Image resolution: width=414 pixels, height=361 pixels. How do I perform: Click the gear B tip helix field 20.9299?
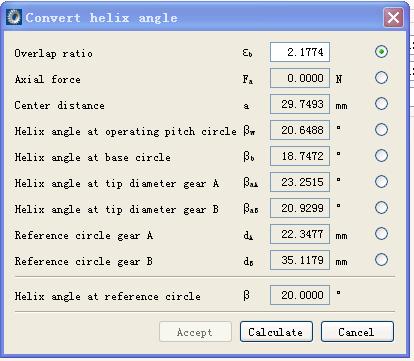coord(300,208)
